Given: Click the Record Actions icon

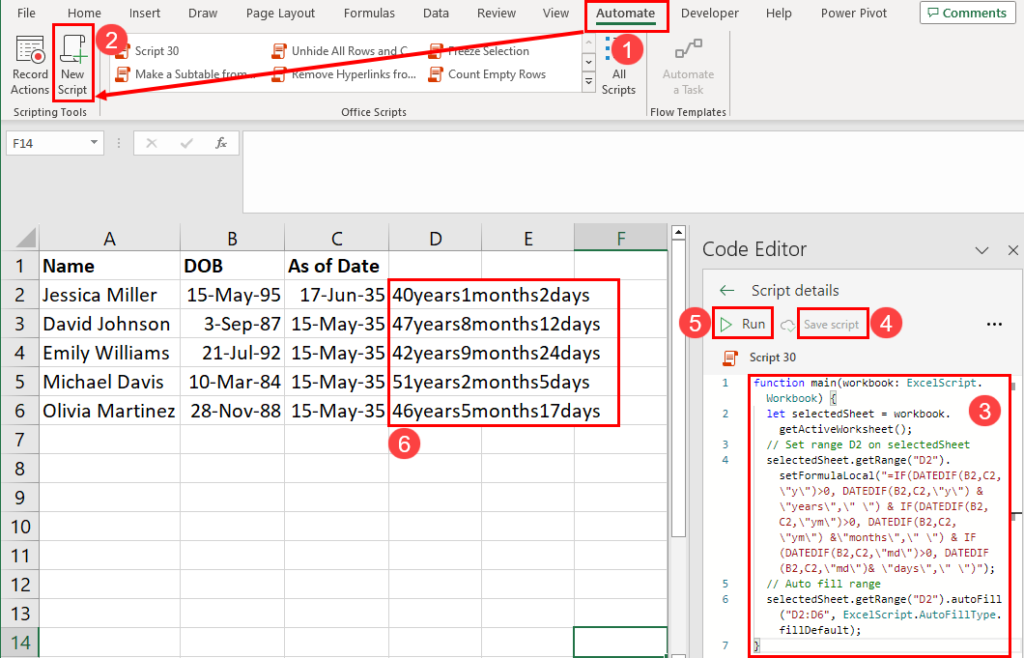Looking at the screenshot, I should 30,50.
